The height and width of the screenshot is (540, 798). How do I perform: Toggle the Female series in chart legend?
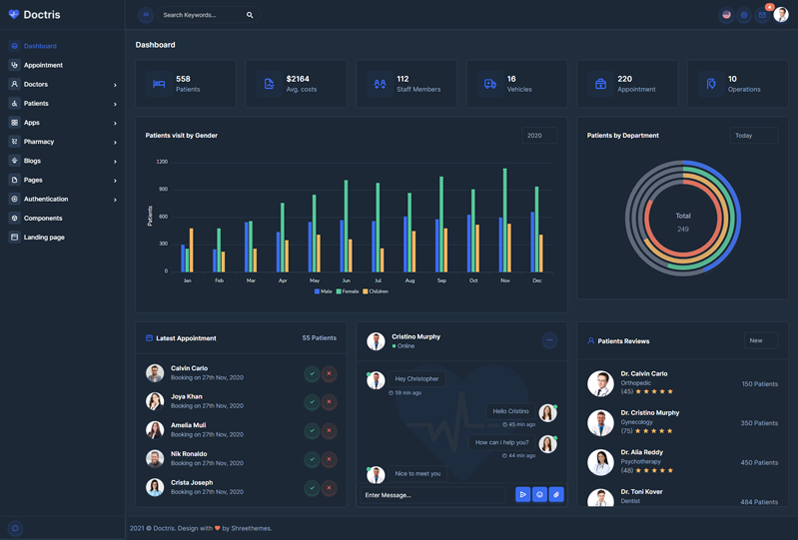tap(347, 291)
